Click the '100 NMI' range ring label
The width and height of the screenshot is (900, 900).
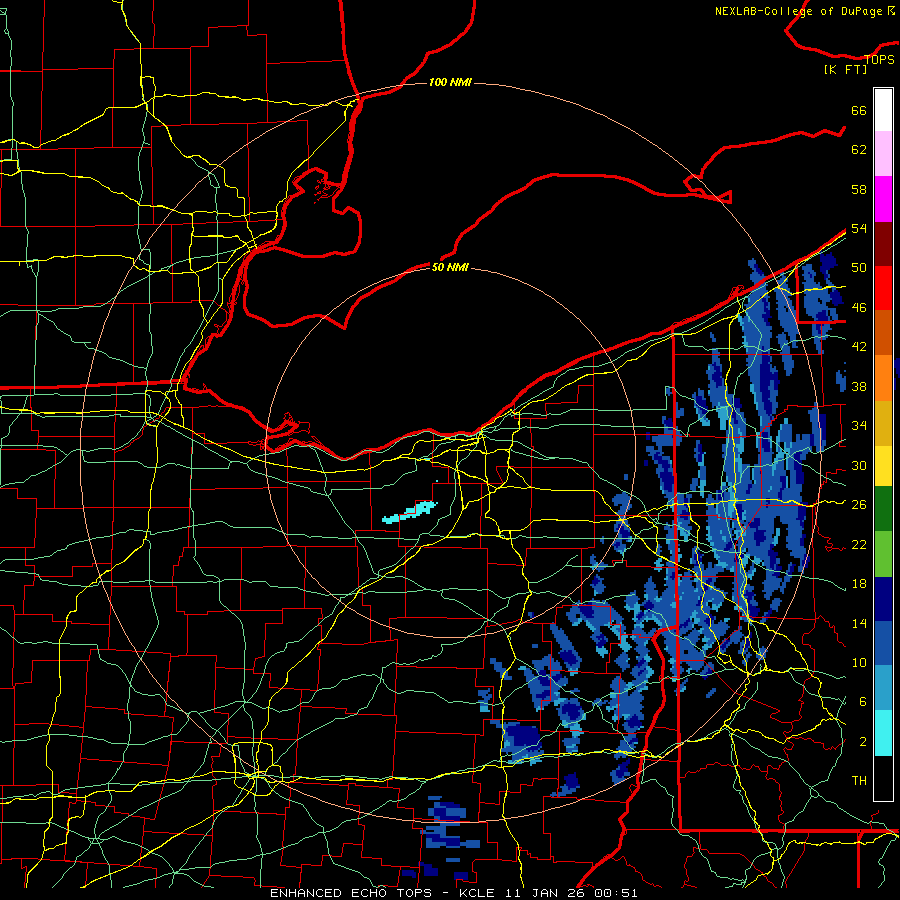[450, 83]
